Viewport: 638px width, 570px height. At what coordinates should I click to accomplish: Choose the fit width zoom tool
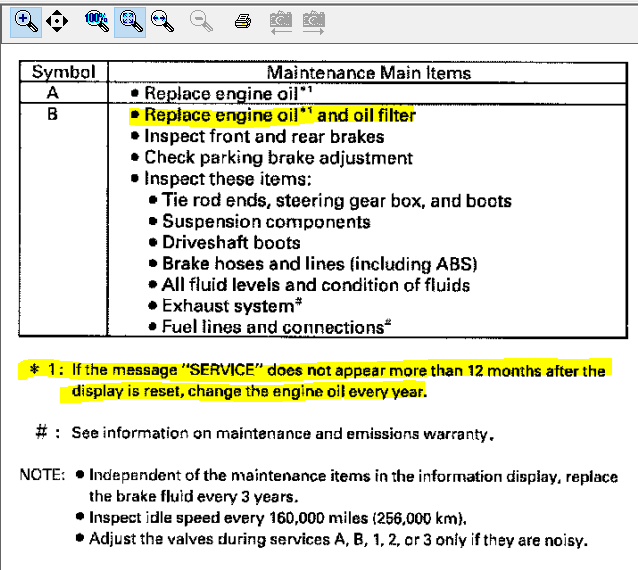point(162,21)
